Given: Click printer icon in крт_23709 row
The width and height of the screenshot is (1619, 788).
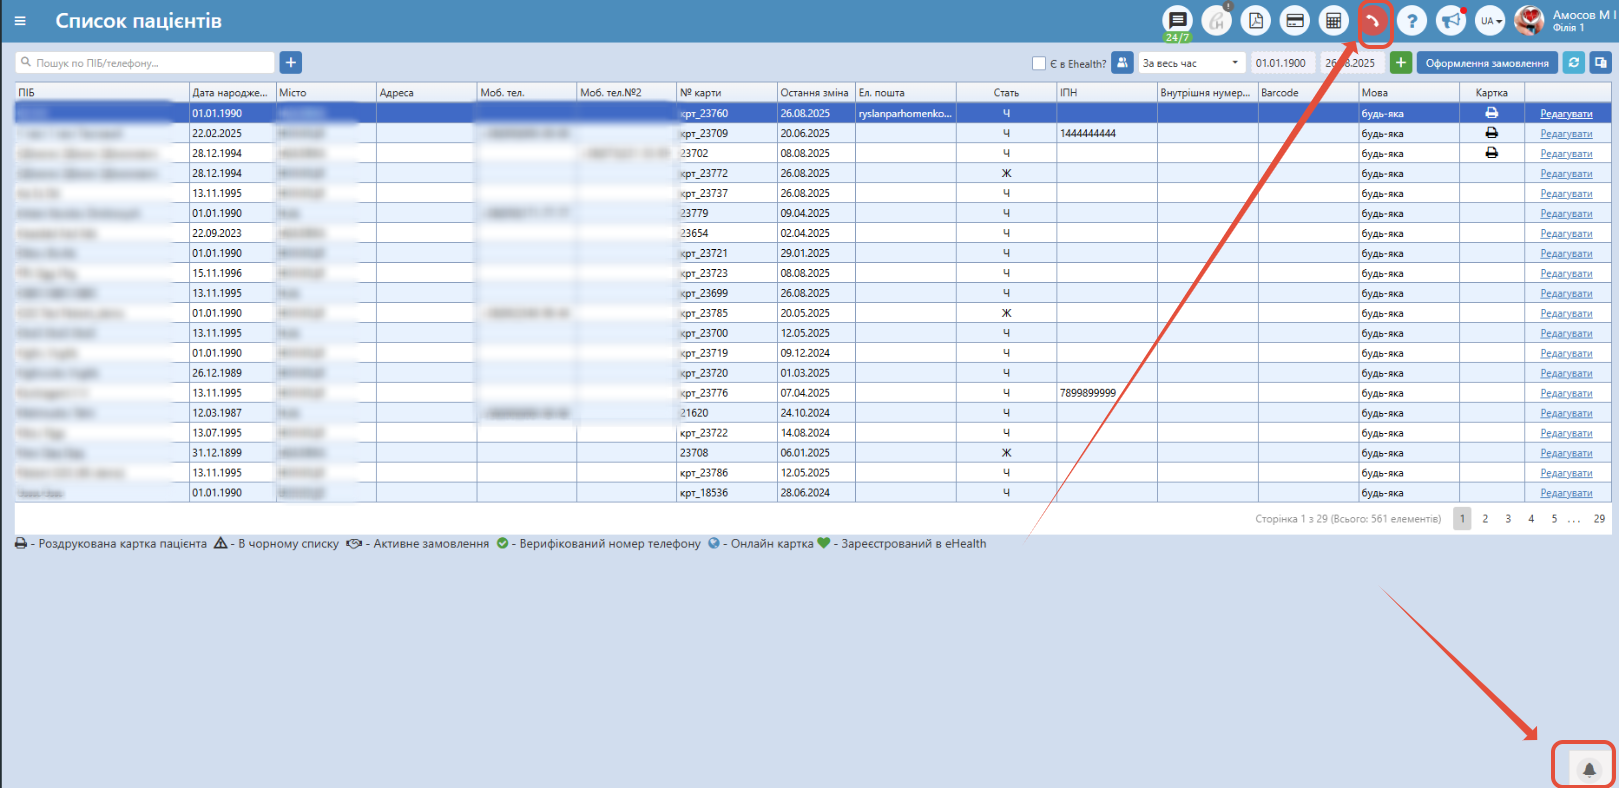Looking at the screenshot, I should click(1491, 133).
